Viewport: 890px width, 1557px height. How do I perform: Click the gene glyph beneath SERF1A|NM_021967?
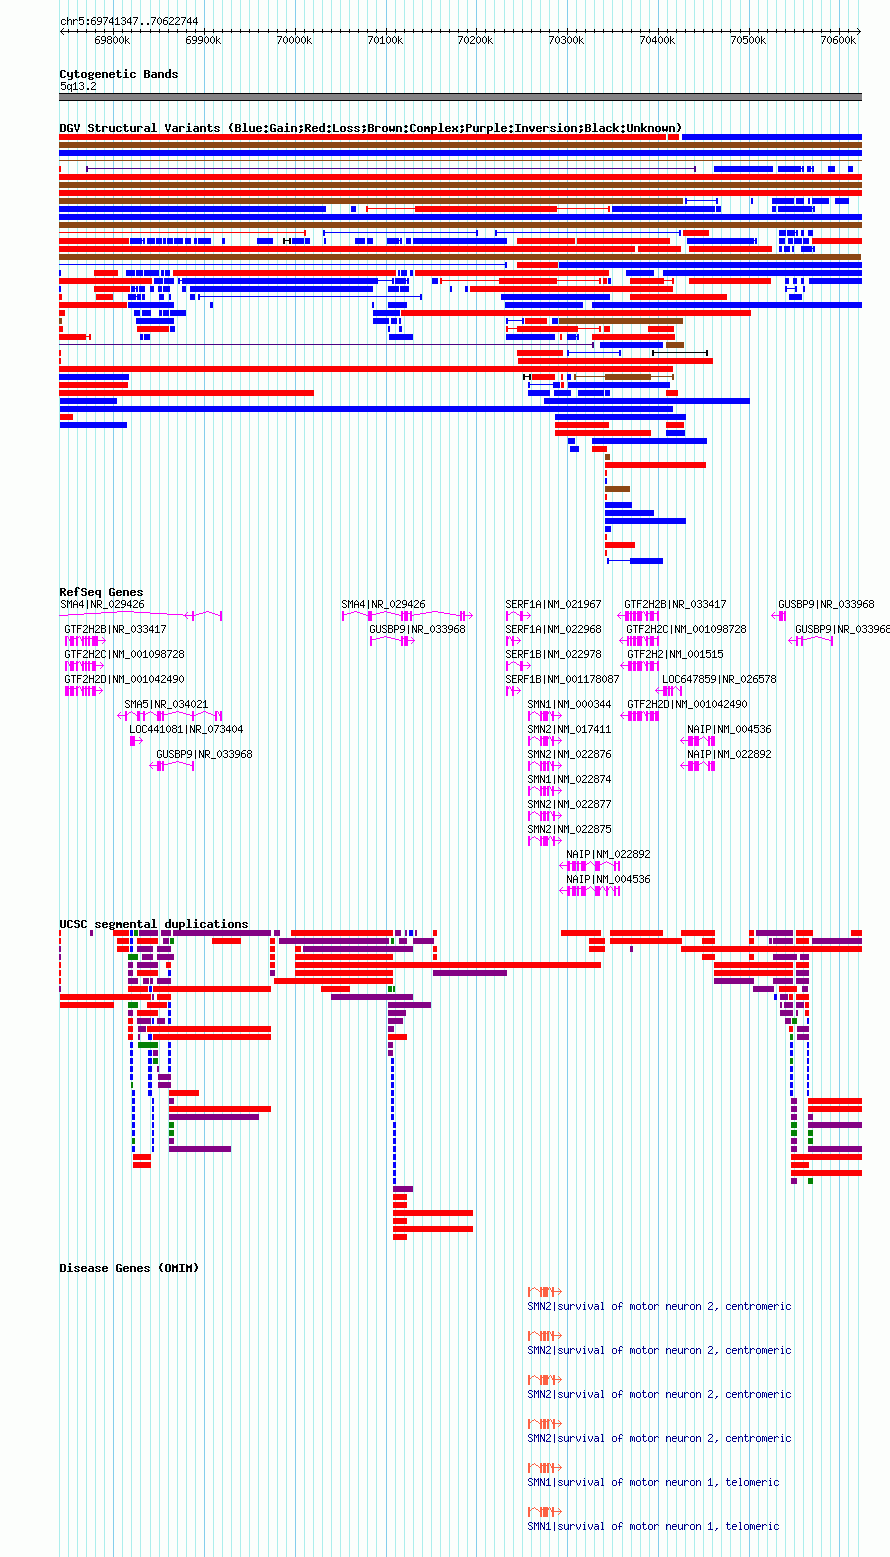click(x=518, y=616)
